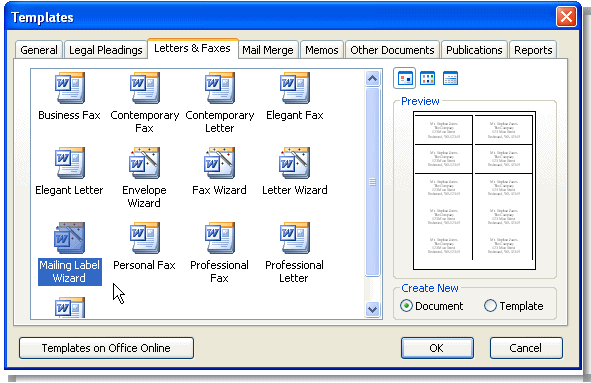Click the Contemporary Fax text label
Viewport: 591px width, 383px height.
tap(145, 121)
